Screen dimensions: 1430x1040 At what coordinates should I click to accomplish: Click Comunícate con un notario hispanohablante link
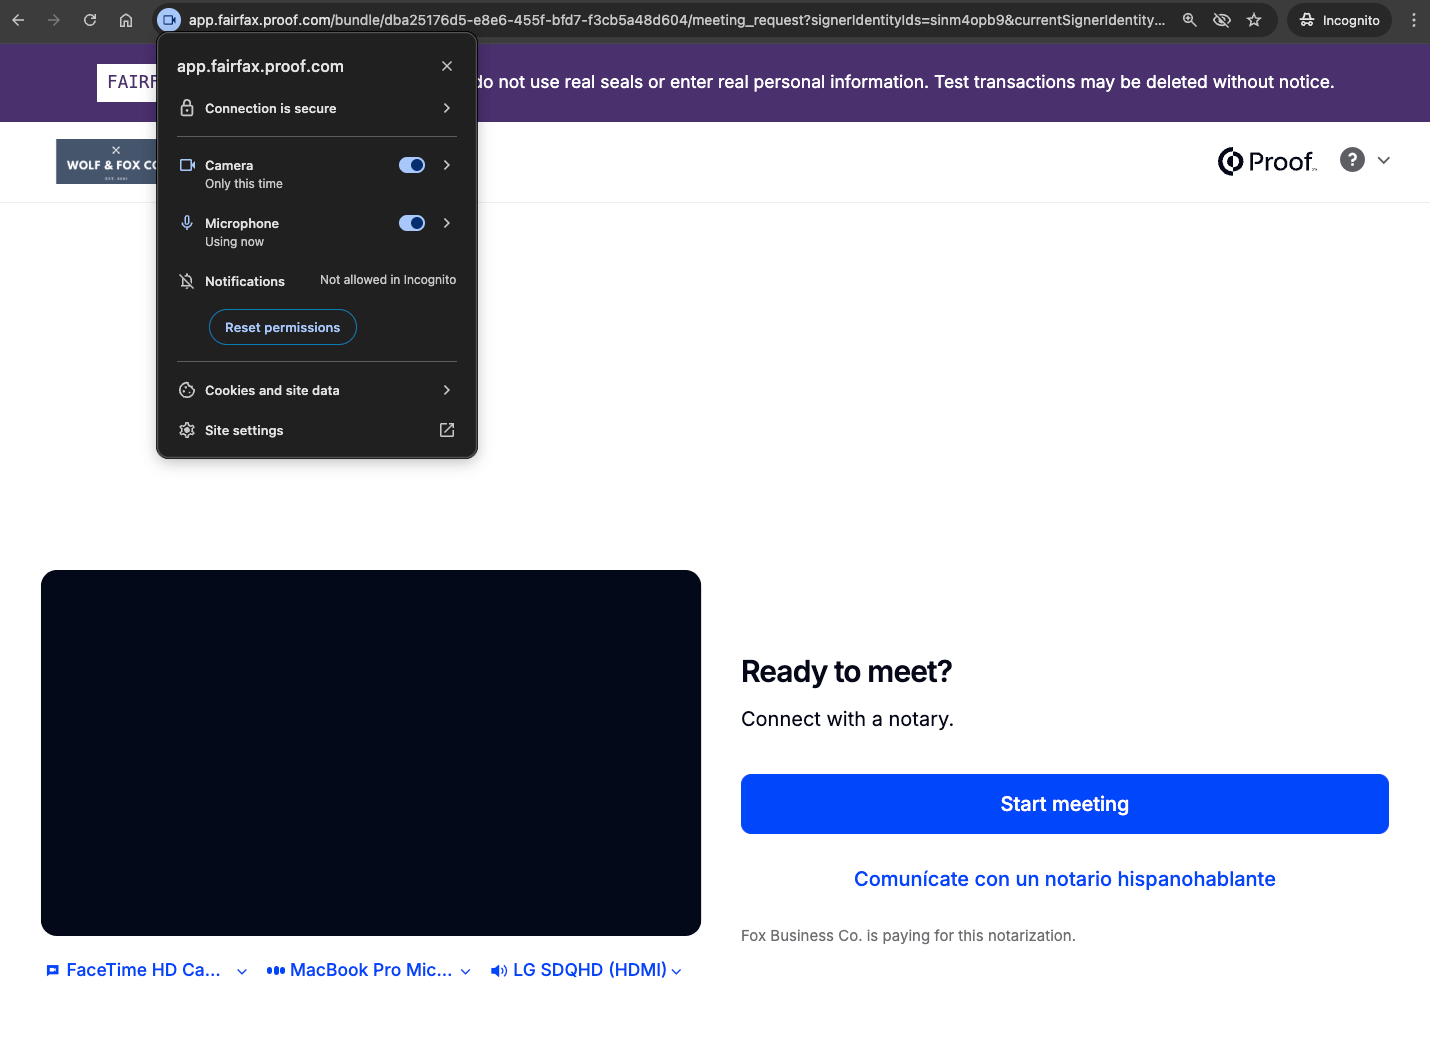pyautogui.click(x=1065, y=879)
